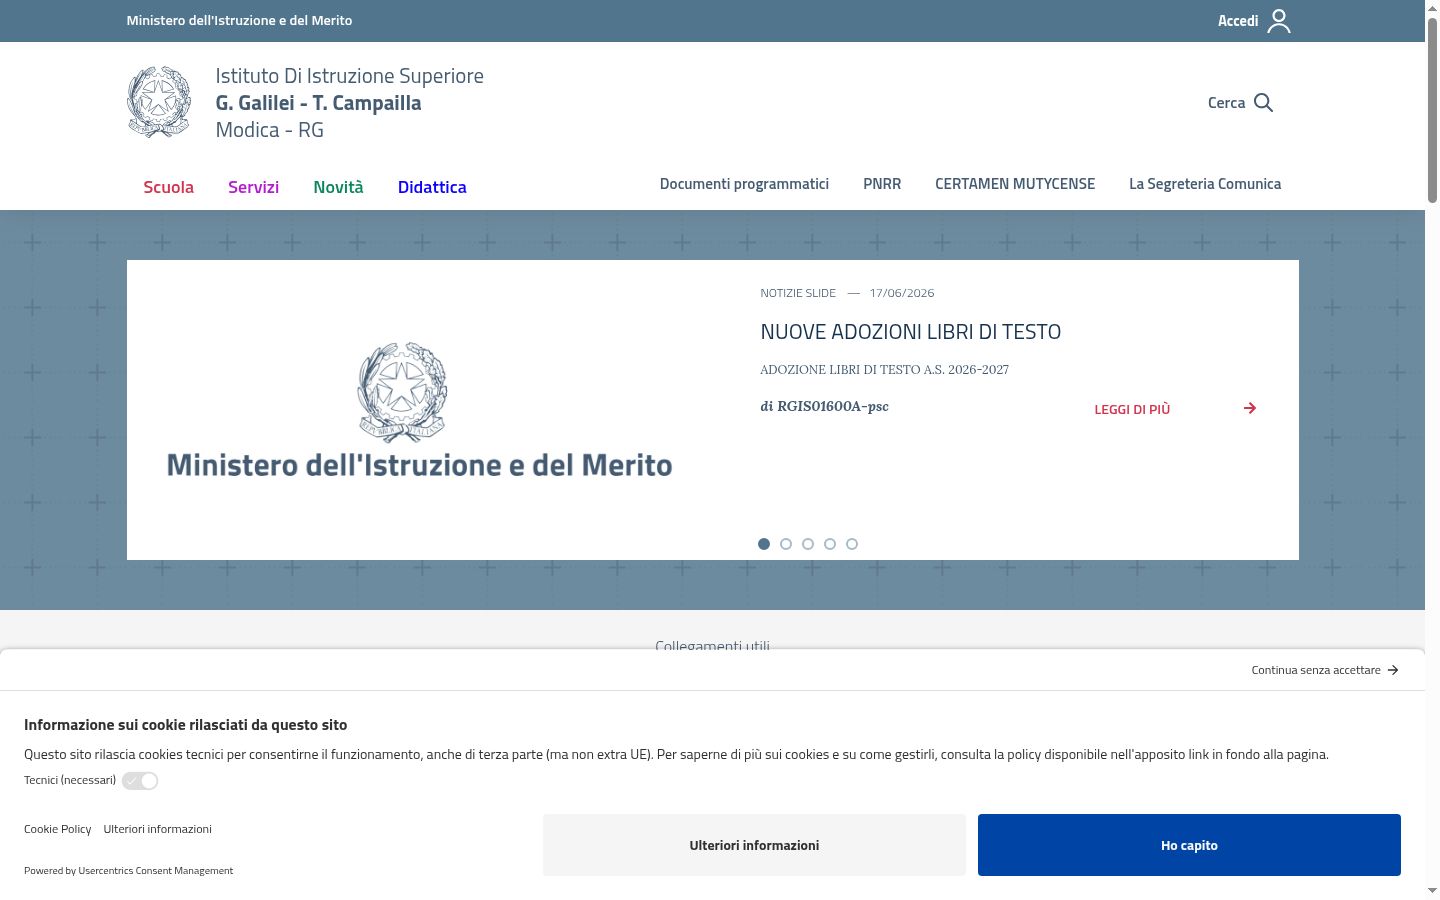This screenshot has height=900, width=1440.
Task: Select the third carousel slide dot
Action: 808,544
